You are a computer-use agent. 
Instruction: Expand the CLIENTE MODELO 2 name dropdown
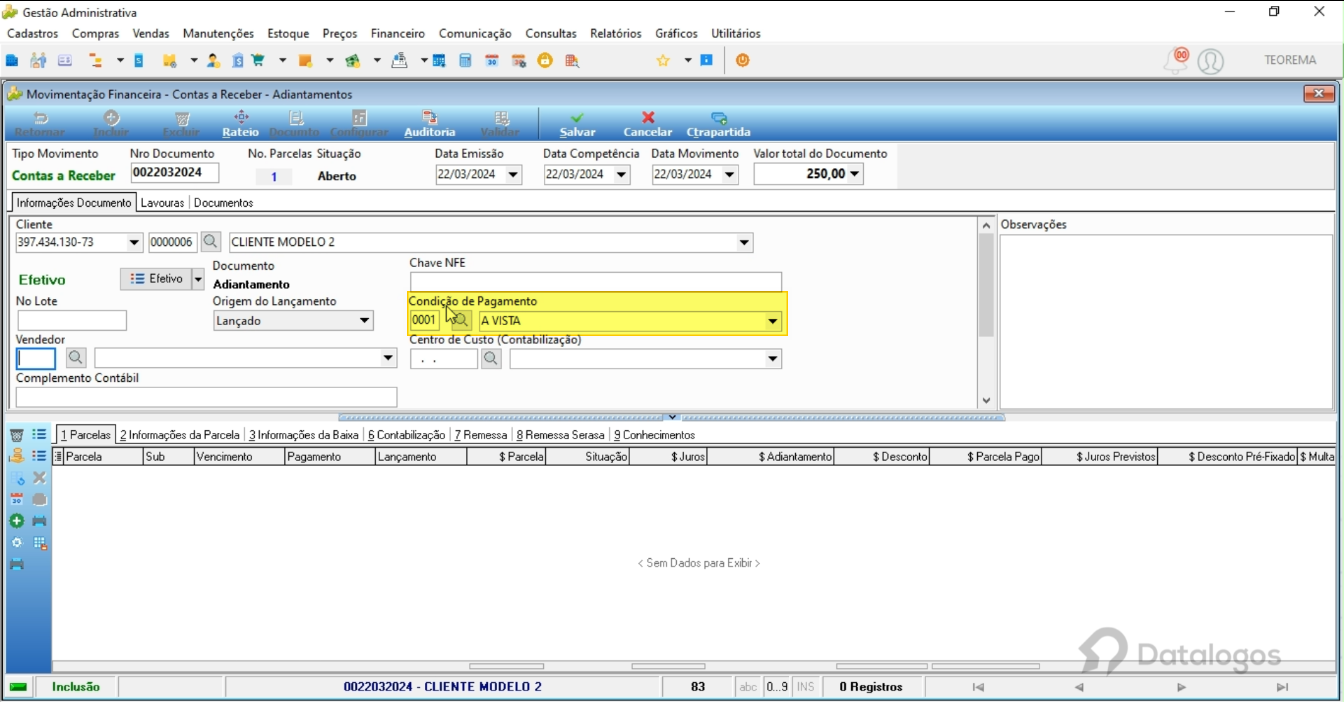click(744, 242)
